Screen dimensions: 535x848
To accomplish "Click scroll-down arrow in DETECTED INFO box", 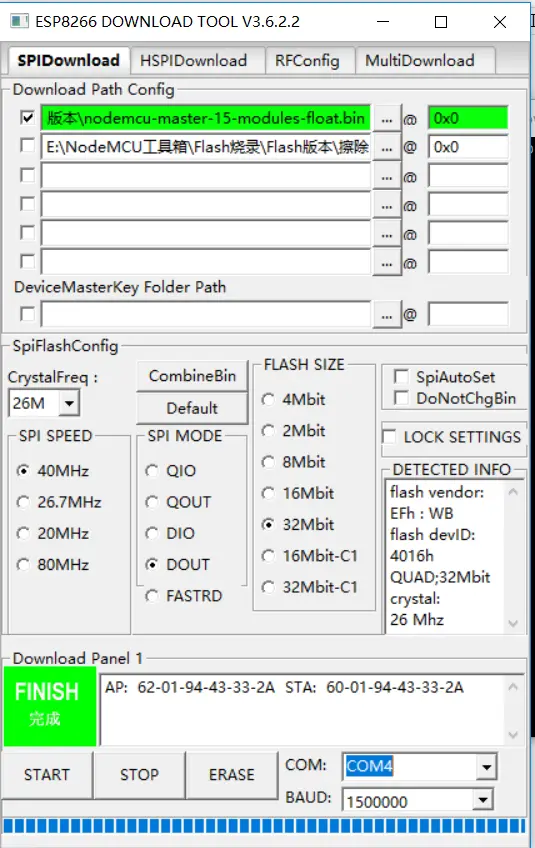I will [513, 623].
